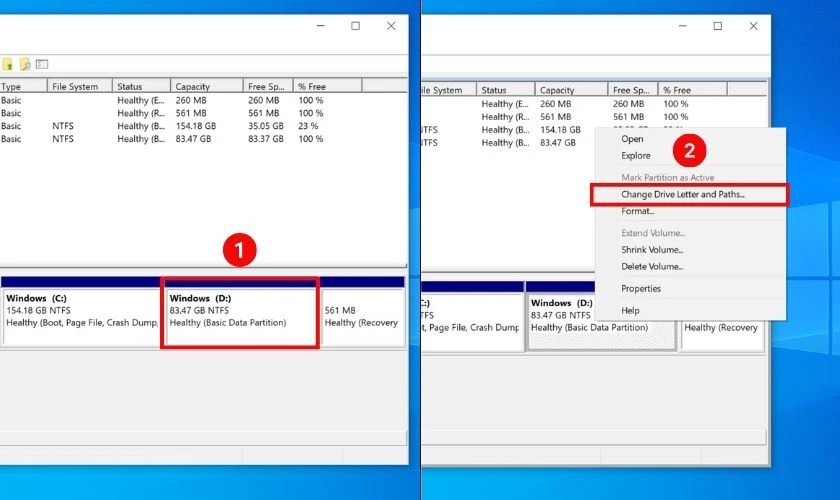840x500 pixels.
Task: Choose Explore from the context menu
Action: [x=636, y=155]
